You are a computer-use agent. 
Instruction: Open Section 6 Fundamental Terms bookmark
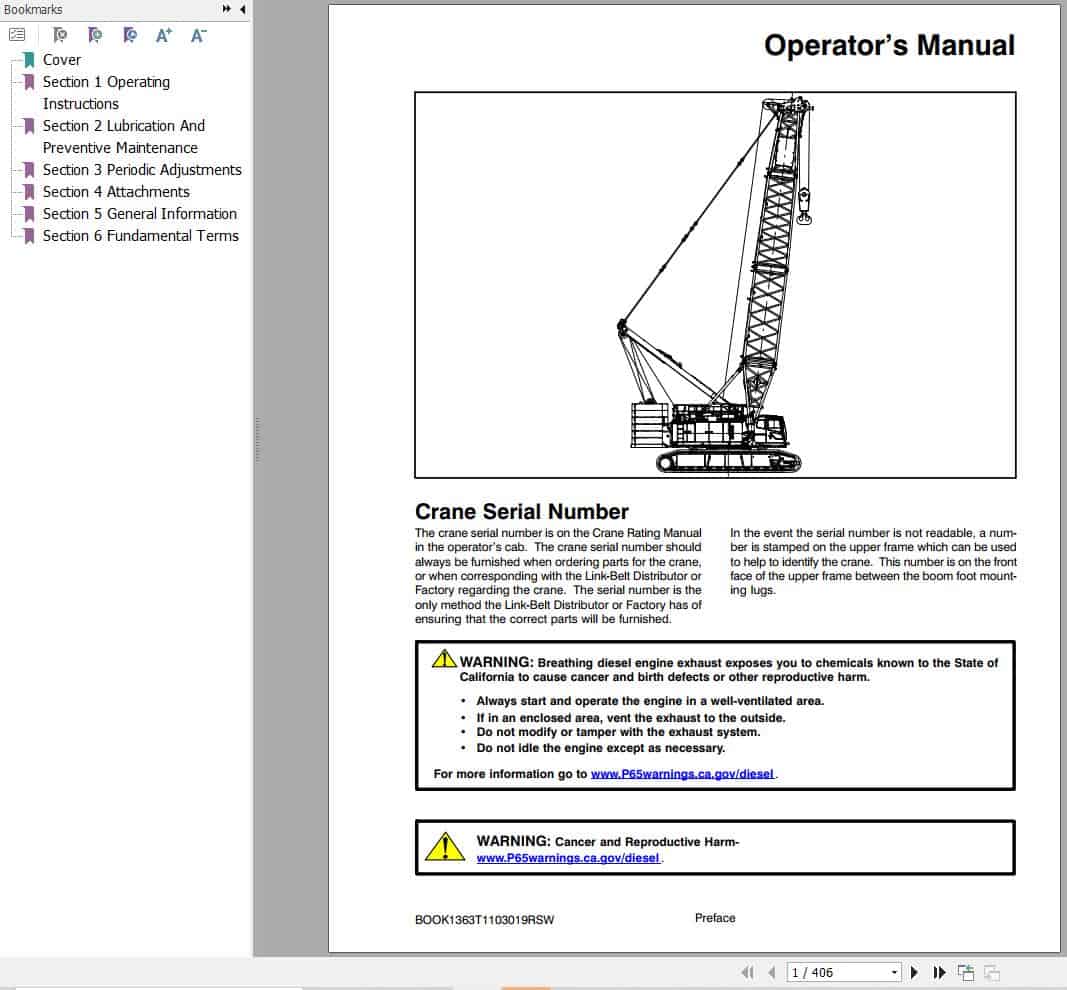[x=141, y=236]
